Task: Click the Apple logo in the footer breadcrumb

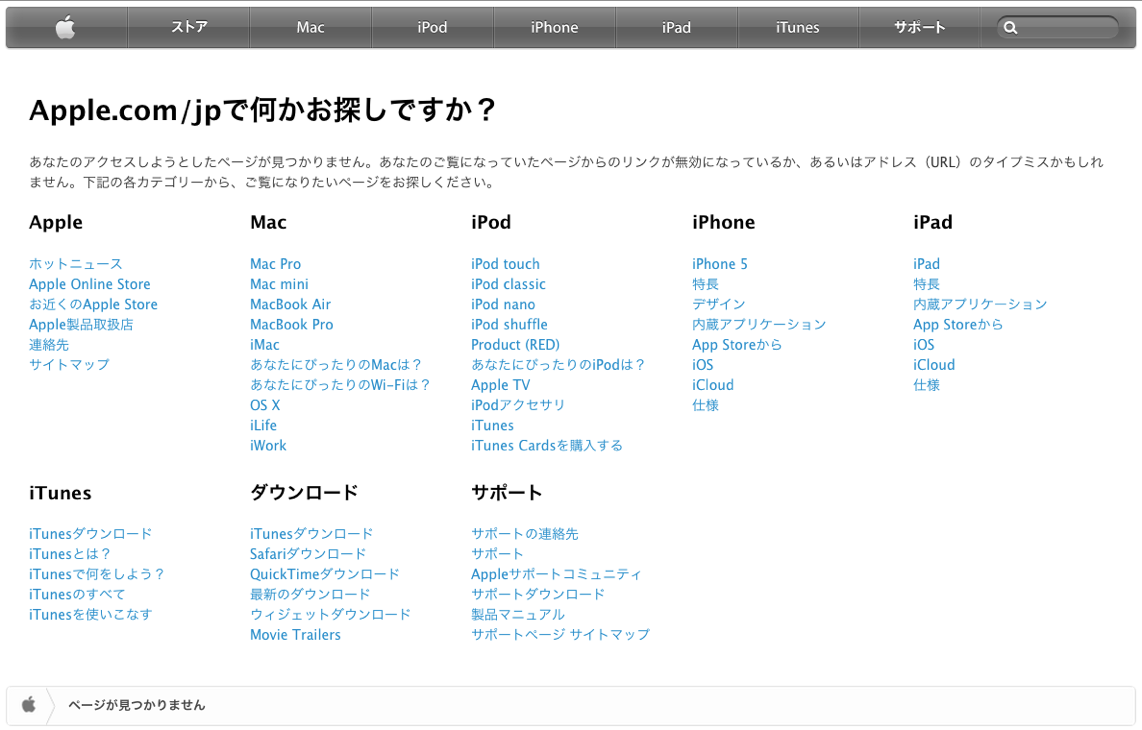Action: coord(28,705)
